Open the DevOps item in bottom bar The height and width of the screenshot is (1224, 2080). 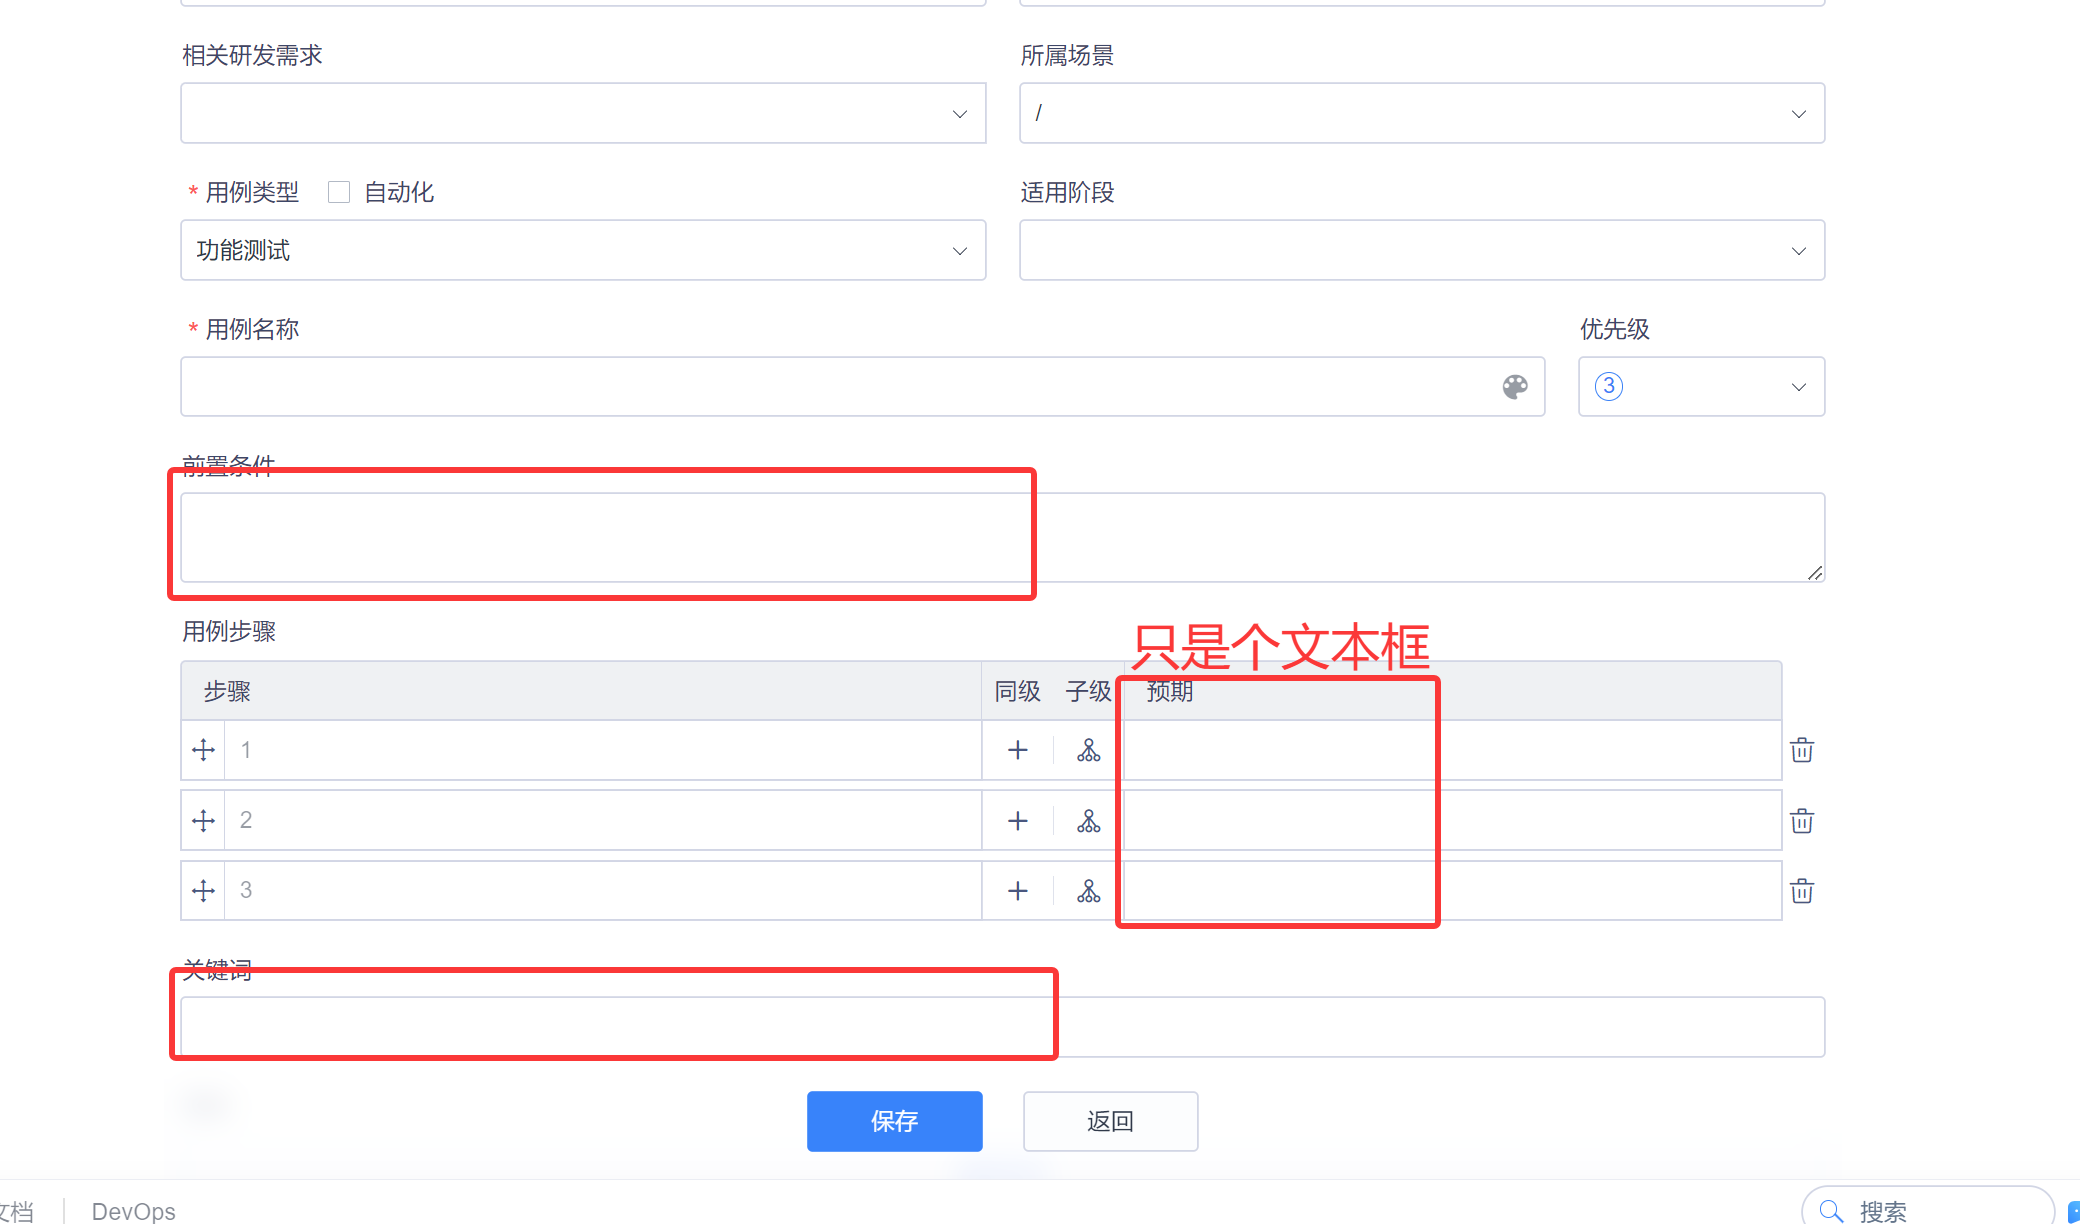133,1211
